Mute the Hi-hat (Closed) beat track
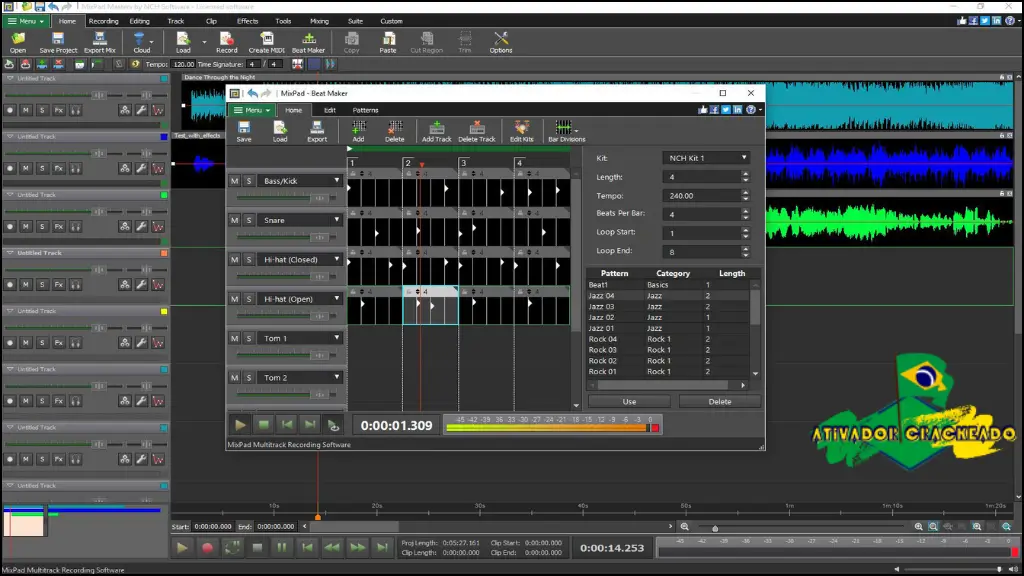This screenshot has width=1024, height=576. click(234, 259)
